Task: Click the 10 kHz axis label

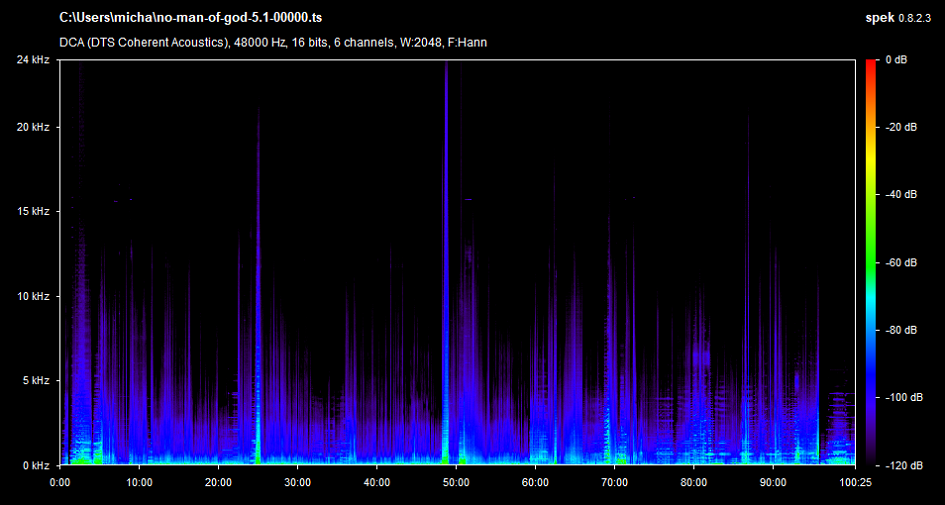Action: point(33,297)
